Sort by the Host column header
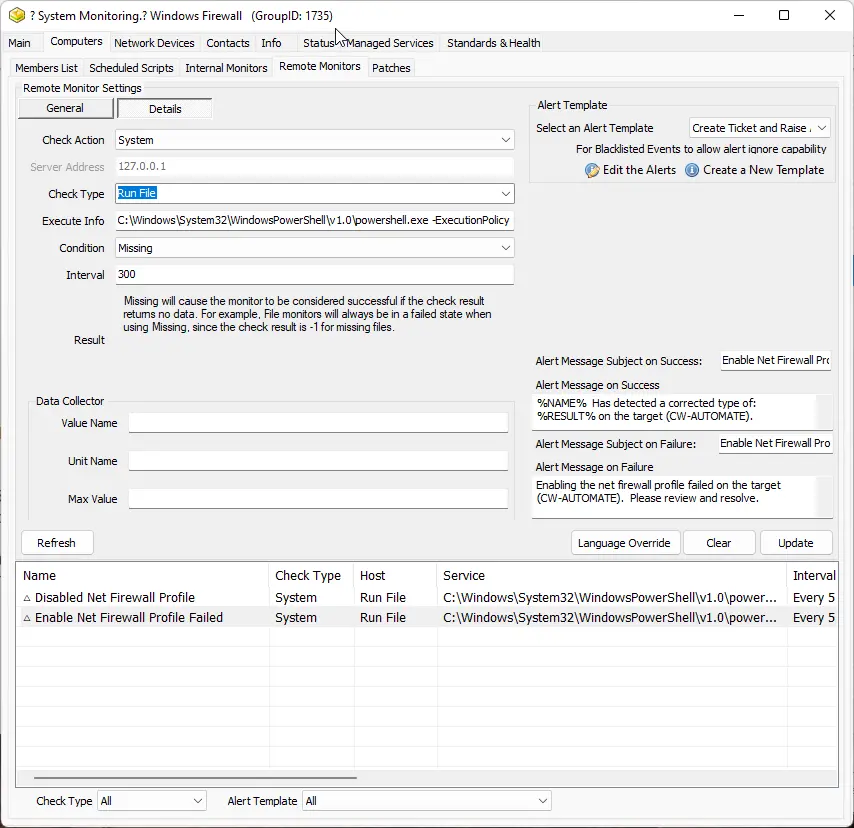854x828 pixels. coord(395,576)
